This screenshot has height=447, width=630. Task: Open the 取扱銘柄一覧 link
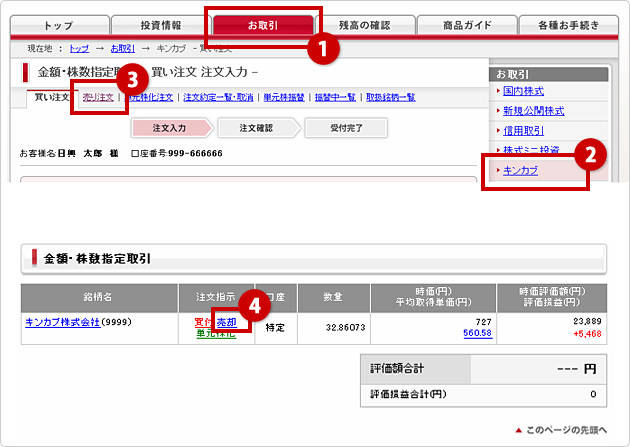point(390,97)
